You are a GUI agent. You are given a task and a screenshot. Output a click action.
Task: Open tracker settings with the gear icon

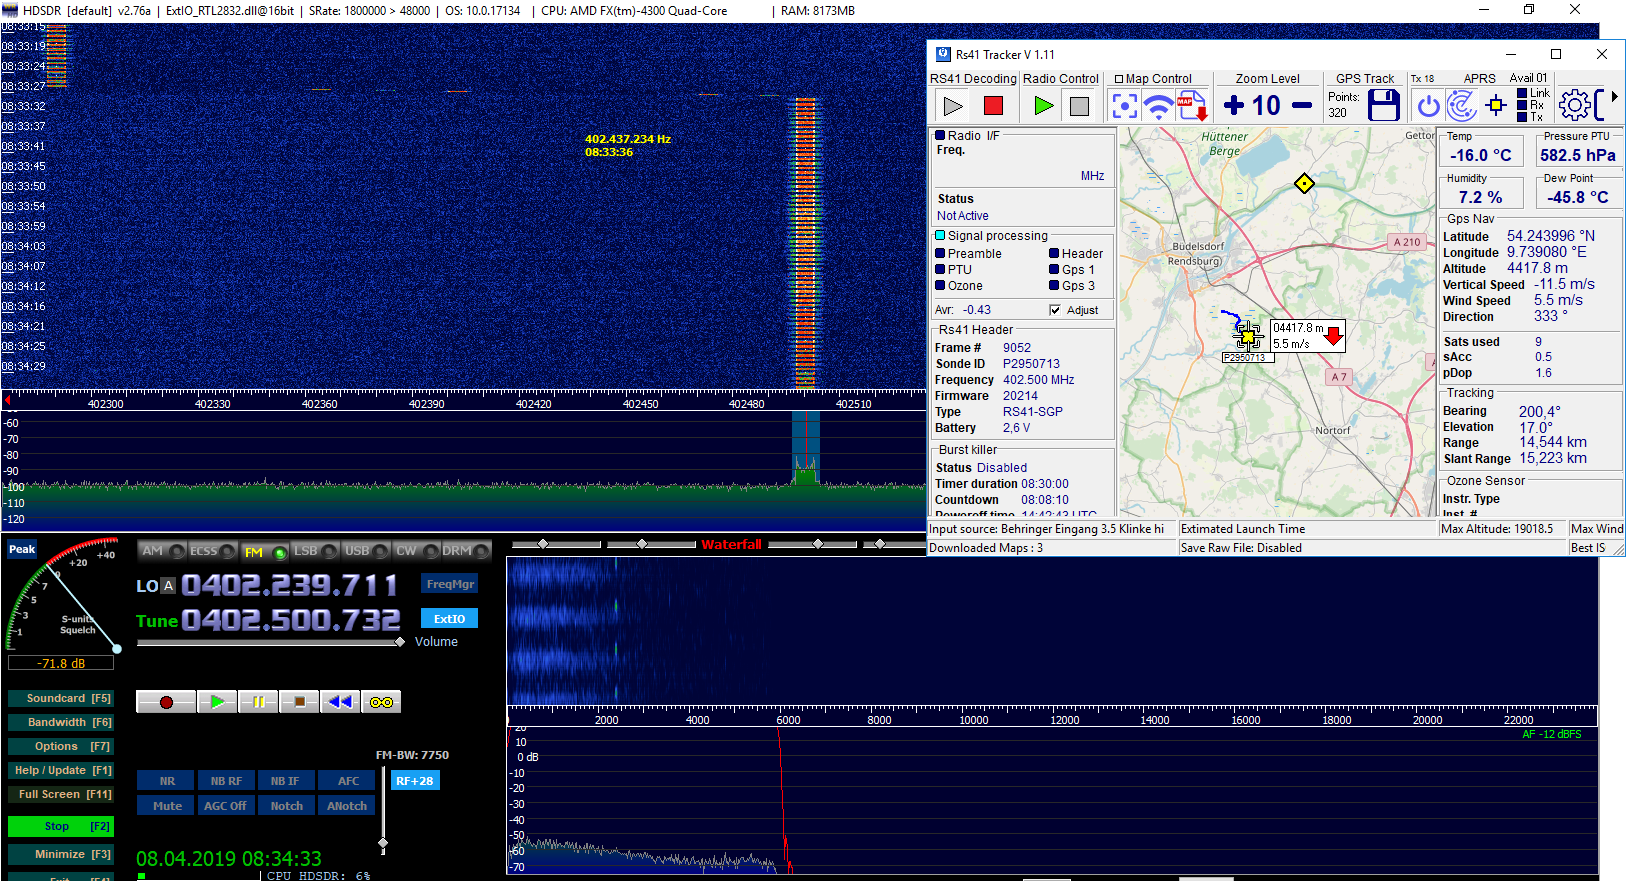(1574, 105)
